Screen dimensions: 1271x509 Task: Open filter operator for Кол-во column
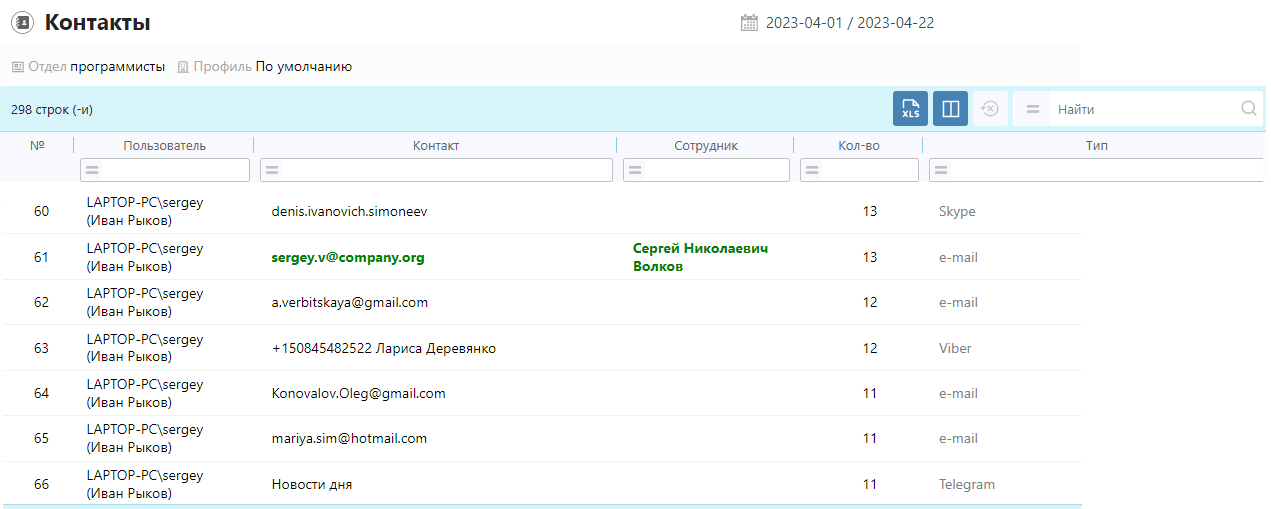click(811, 171)
